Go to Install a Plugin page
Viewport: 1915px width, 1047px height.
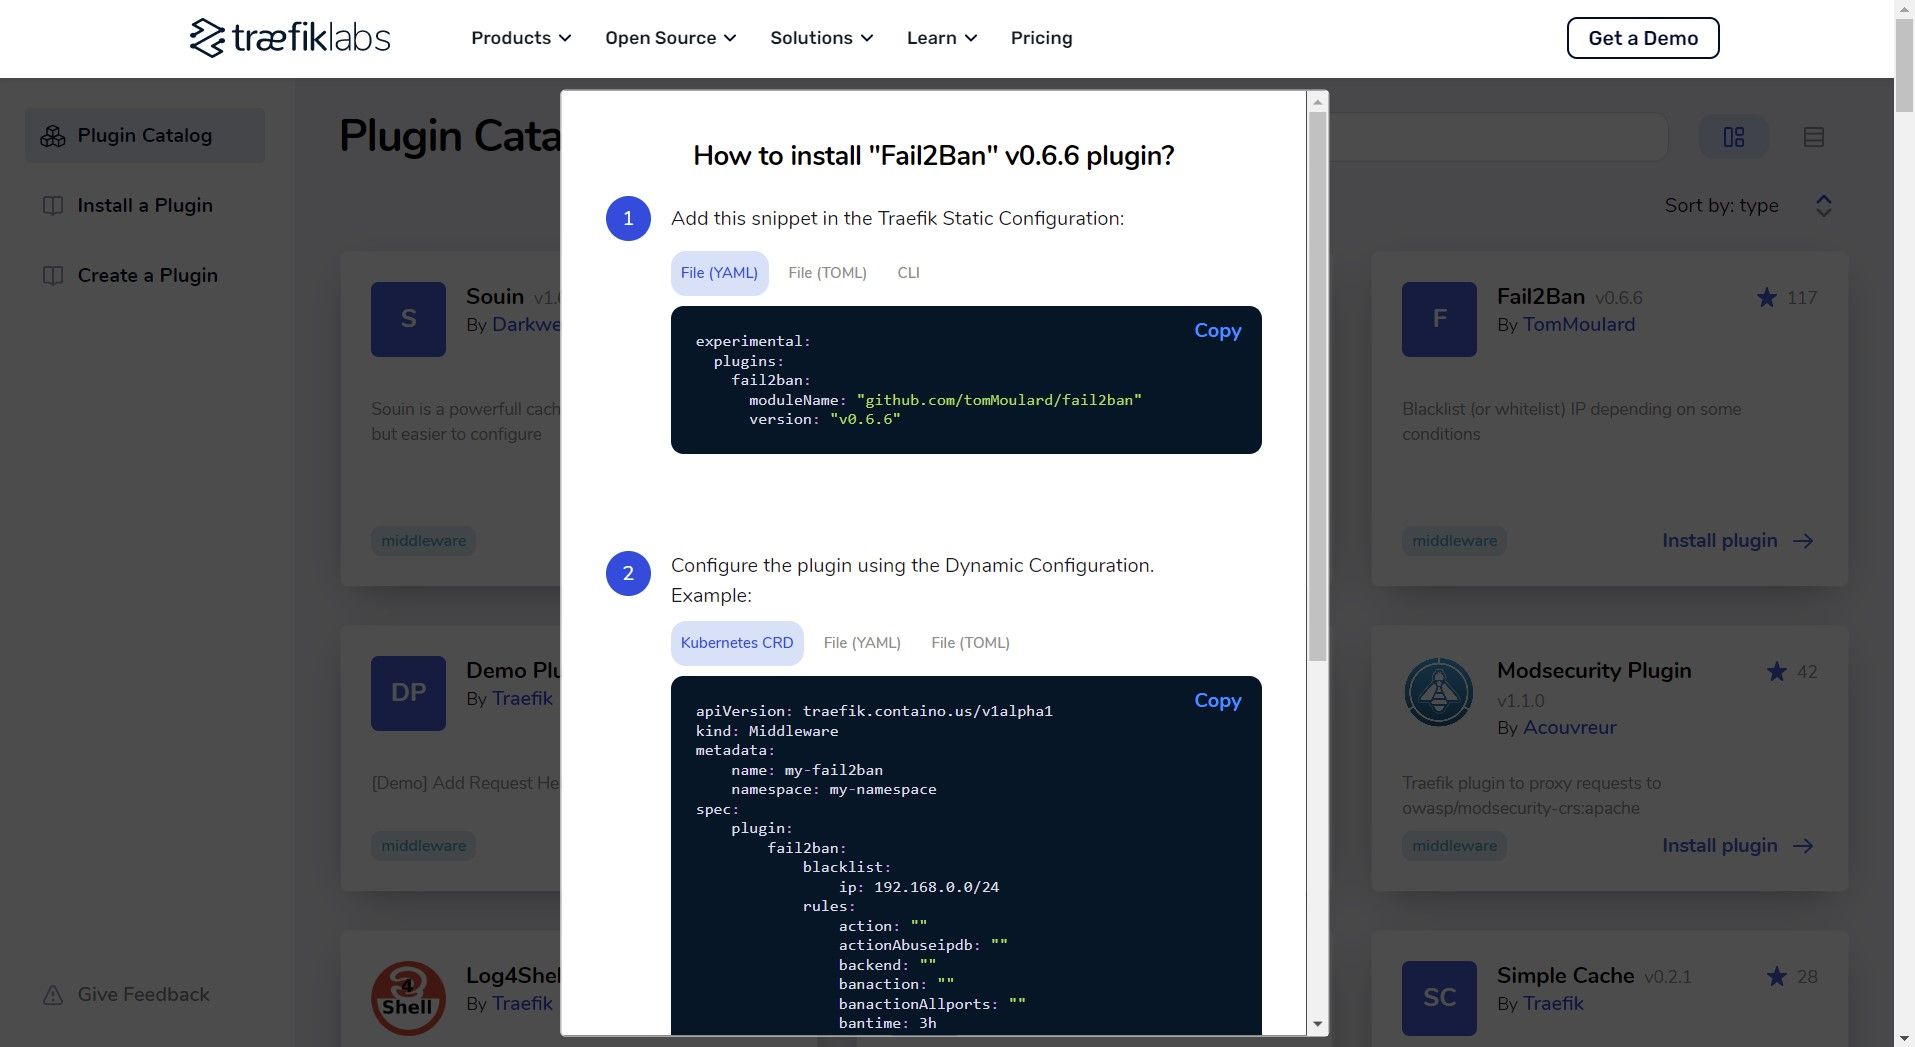click(x=145, y=206)
